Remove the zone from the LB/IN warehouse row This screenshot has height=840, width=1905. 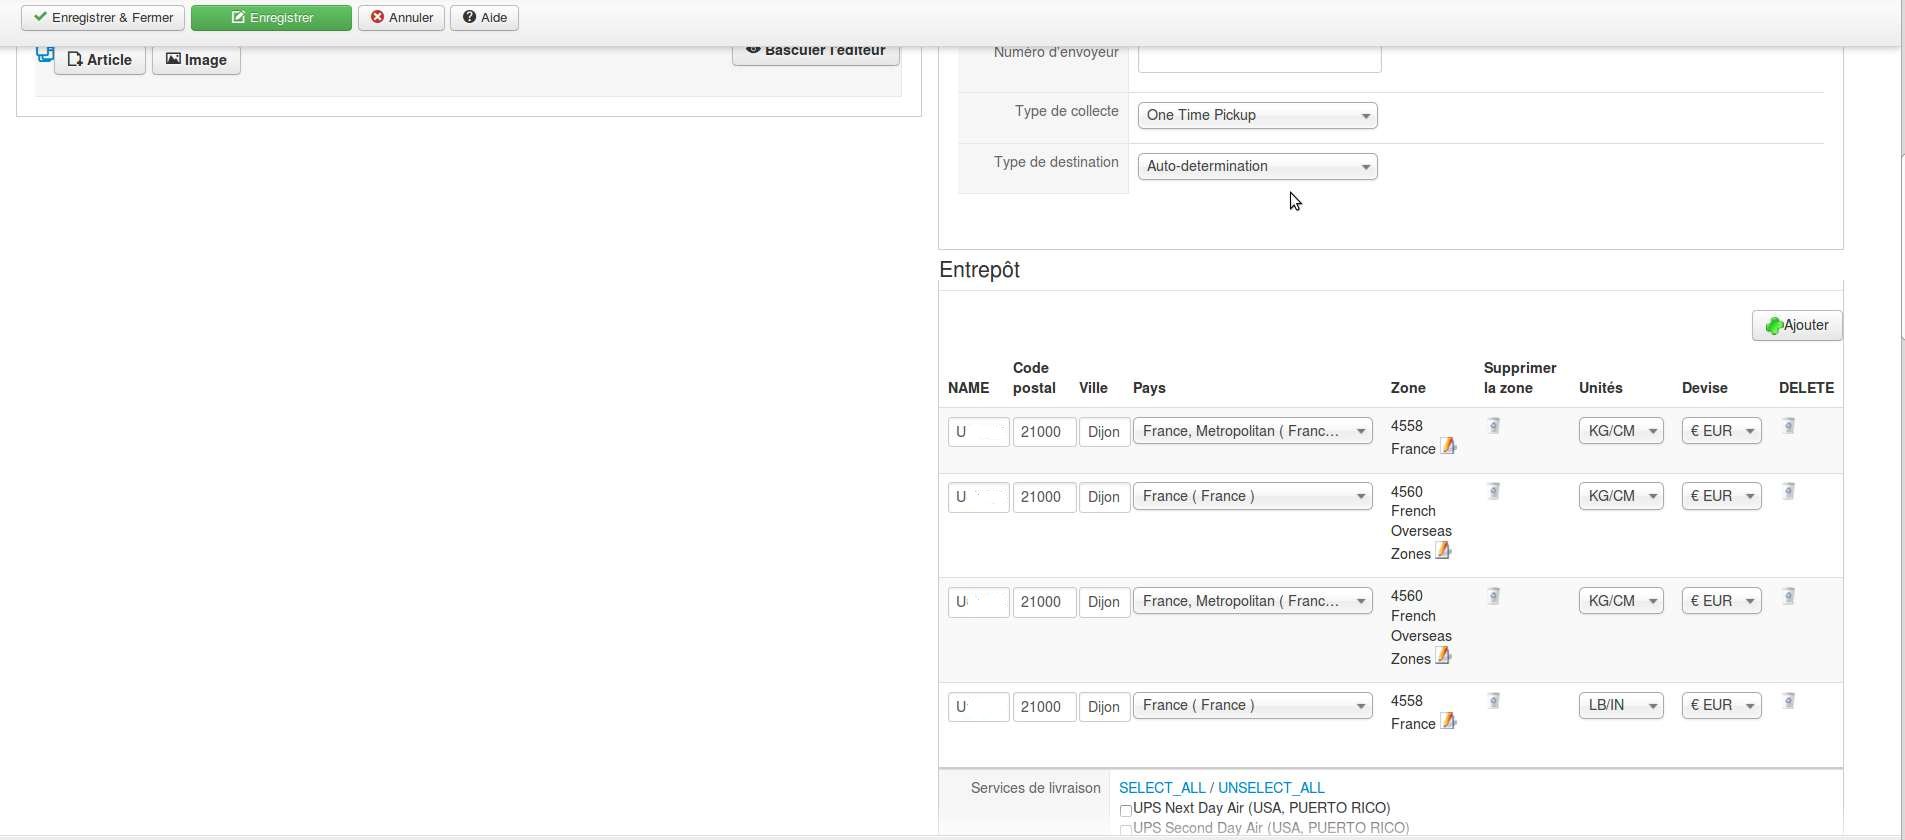pos(1493,701)
